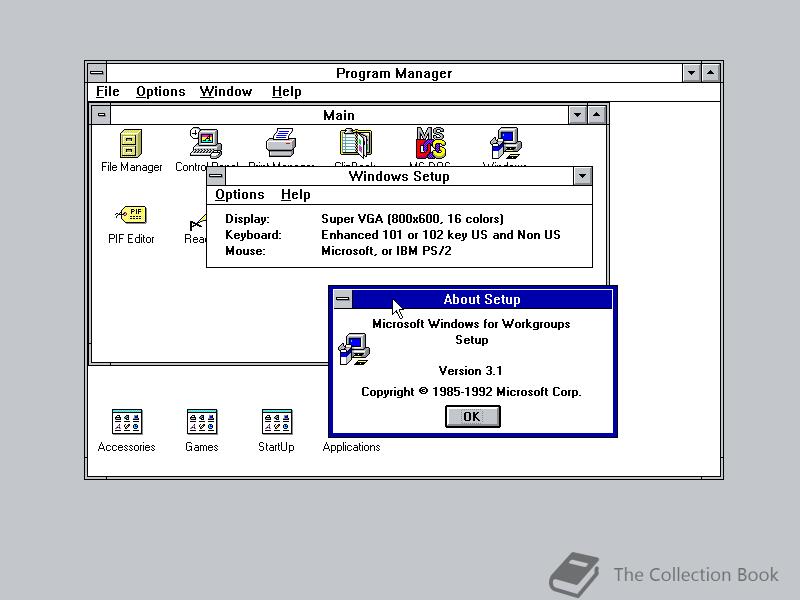Open the Print Manager printer icon
Screen dimensions: 800x600
pyautogui.click(x=281, y=143)
